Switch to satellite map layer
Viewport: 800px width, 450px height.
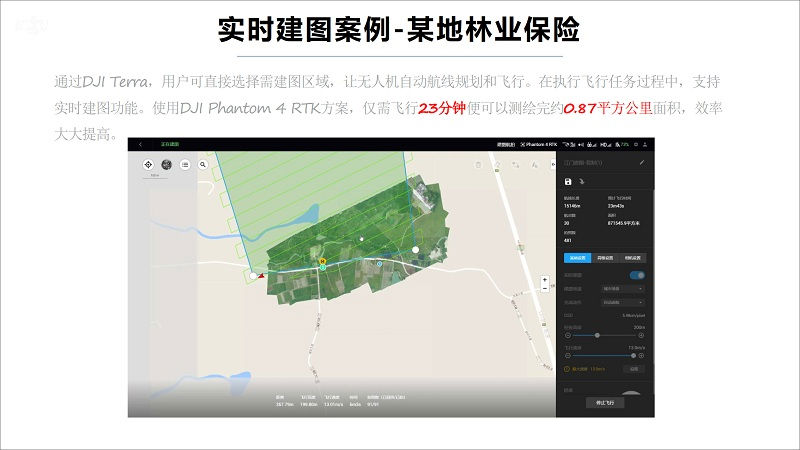167,163
